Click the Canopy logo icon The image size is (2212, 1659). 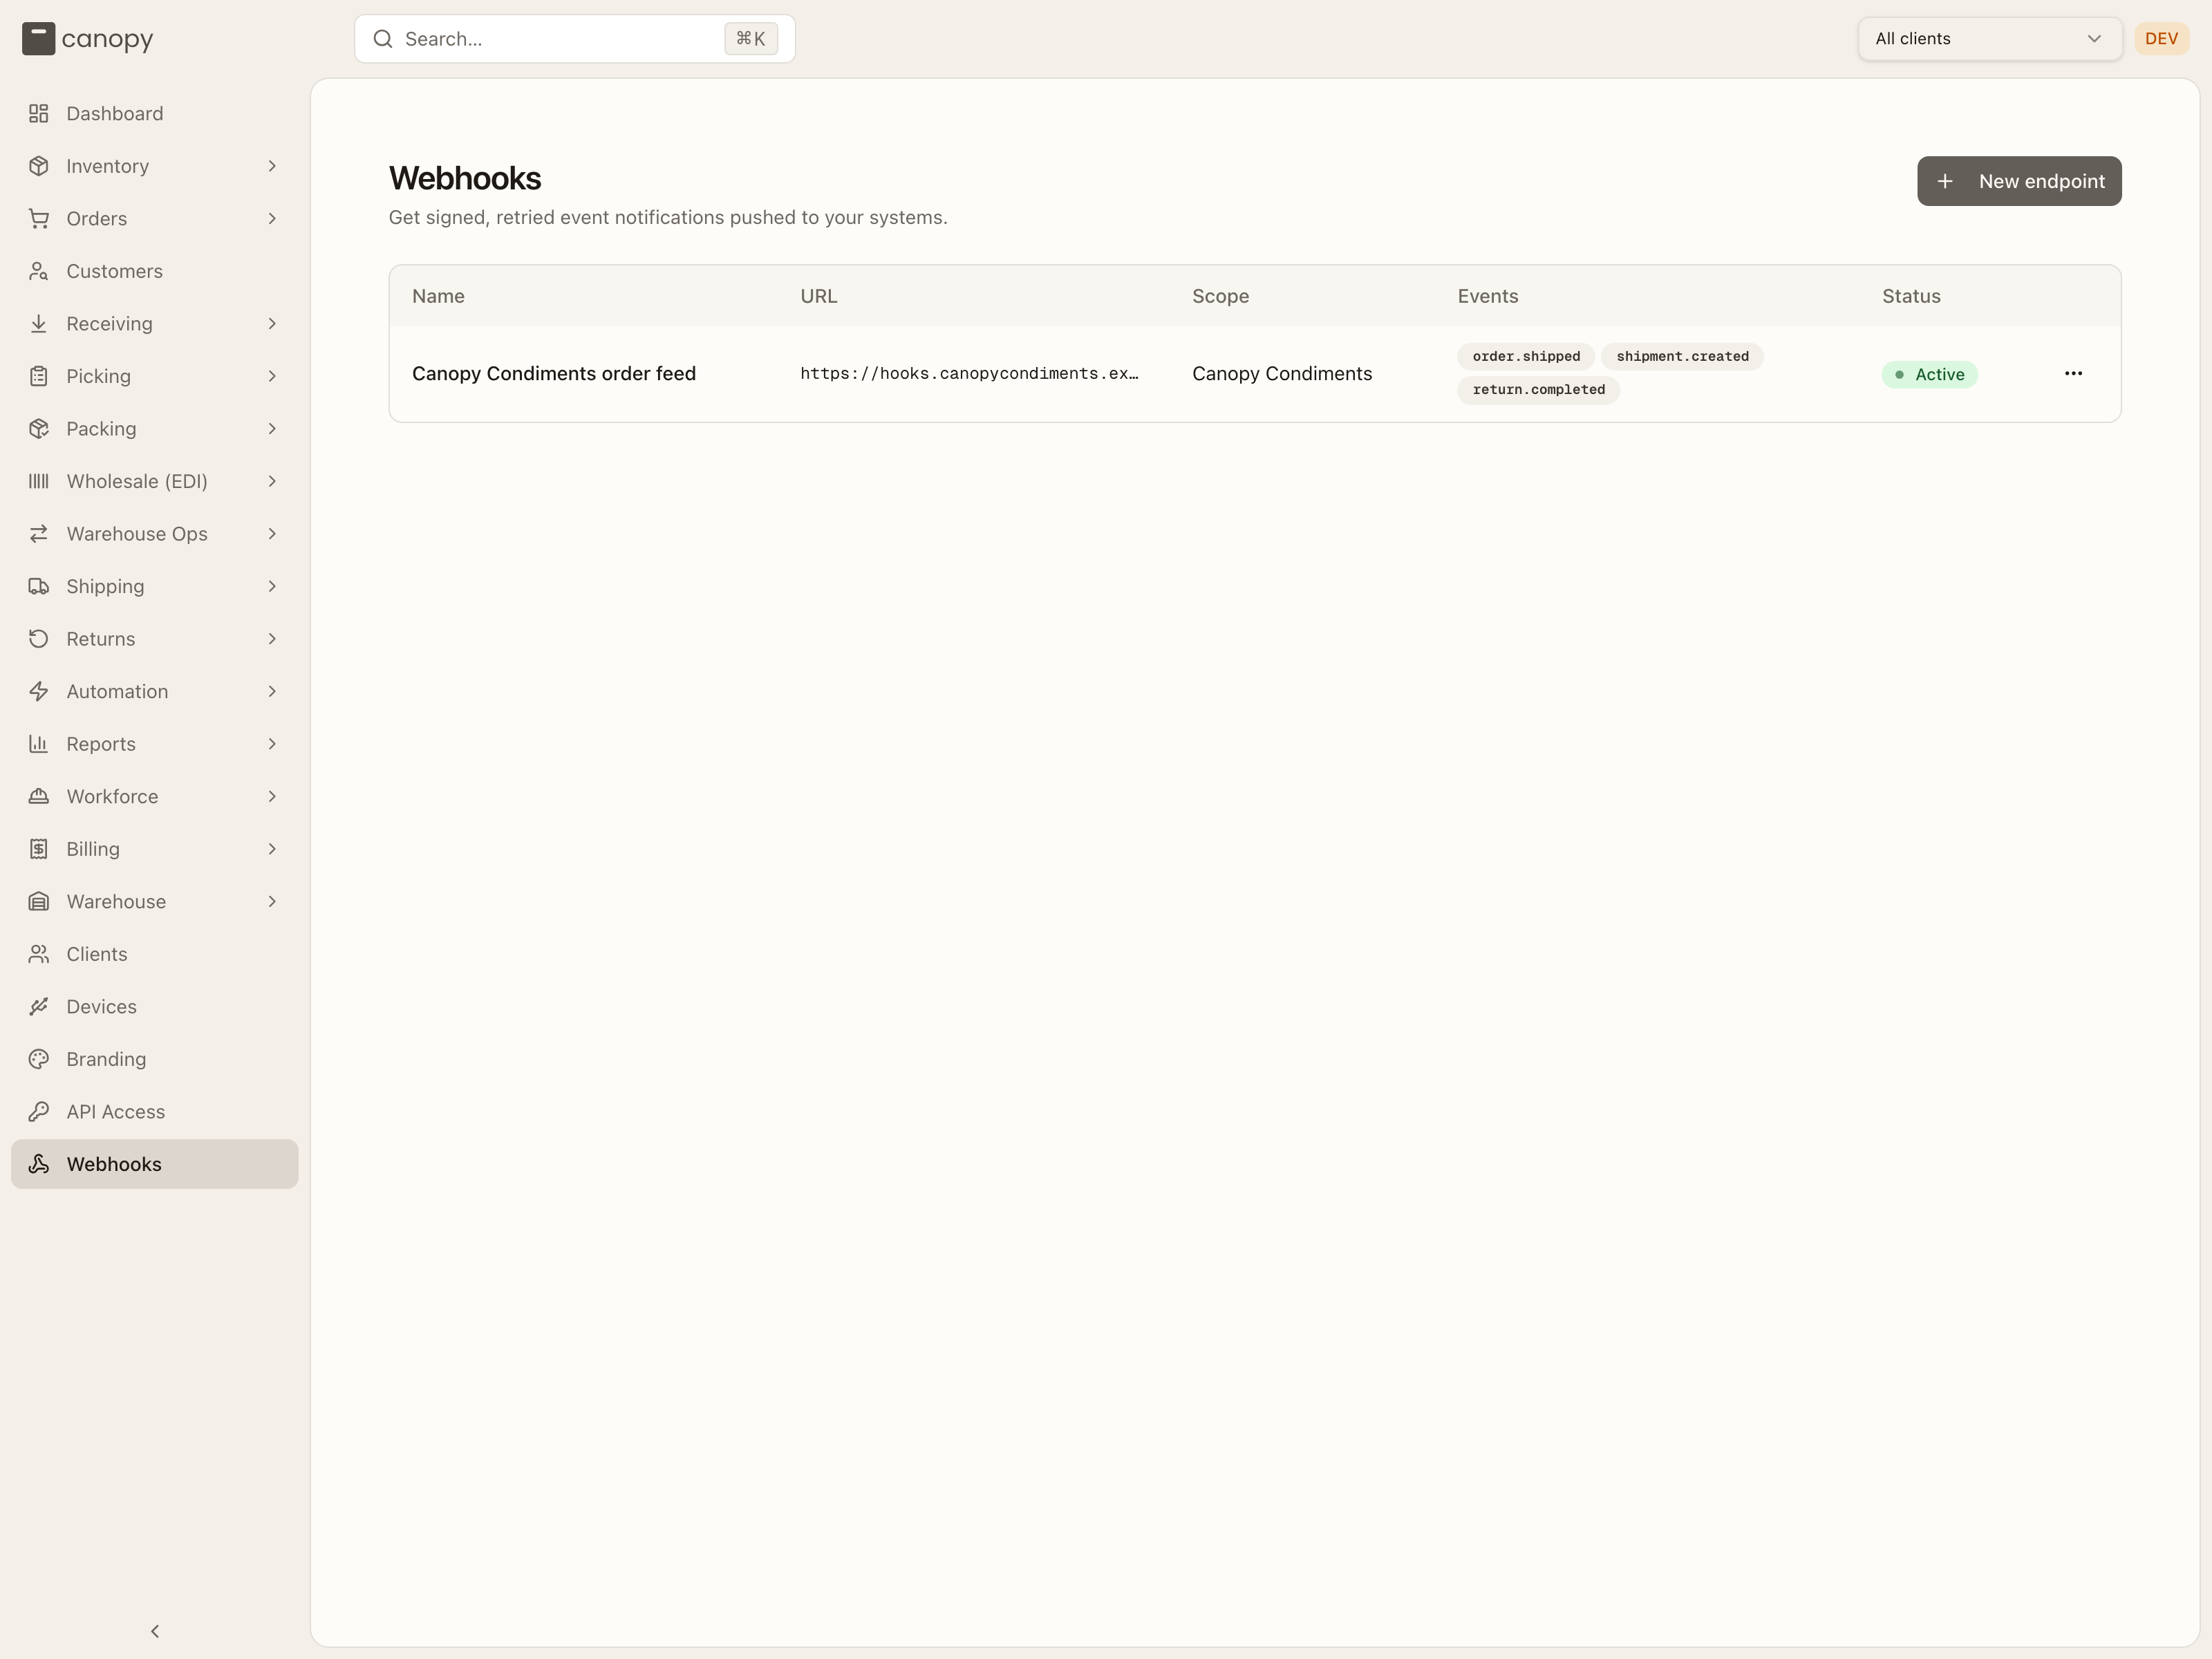pos(38,39)
